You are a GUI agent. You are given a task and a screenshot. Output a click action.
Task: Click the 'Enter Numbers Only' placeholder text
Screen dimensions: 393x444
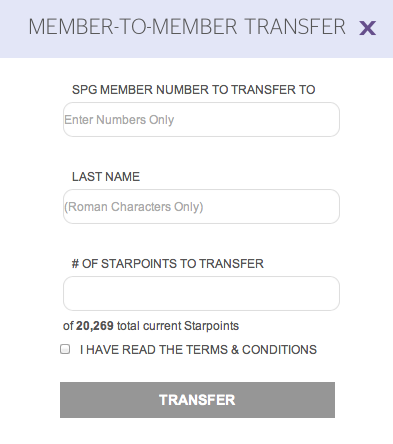tap(119, 120)
